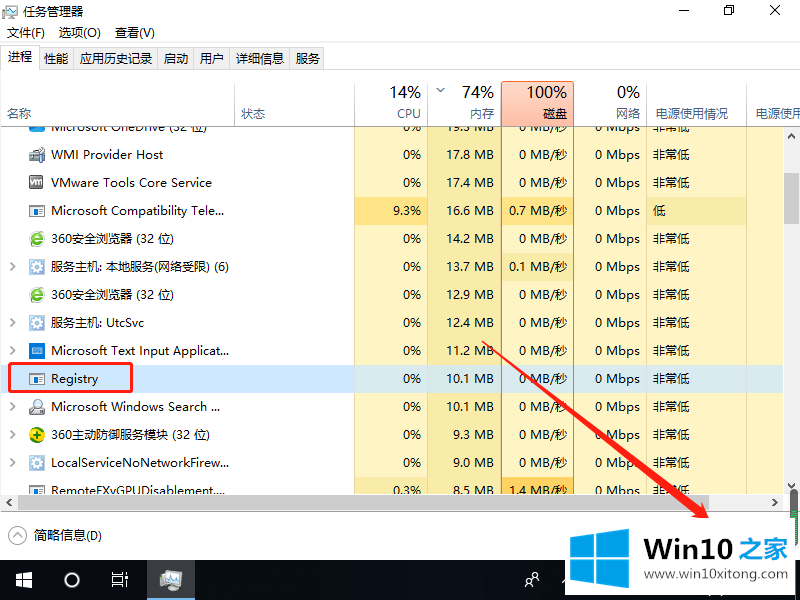
Task: Switch to the 应用历史记录 tab
Action: [116, 59]
